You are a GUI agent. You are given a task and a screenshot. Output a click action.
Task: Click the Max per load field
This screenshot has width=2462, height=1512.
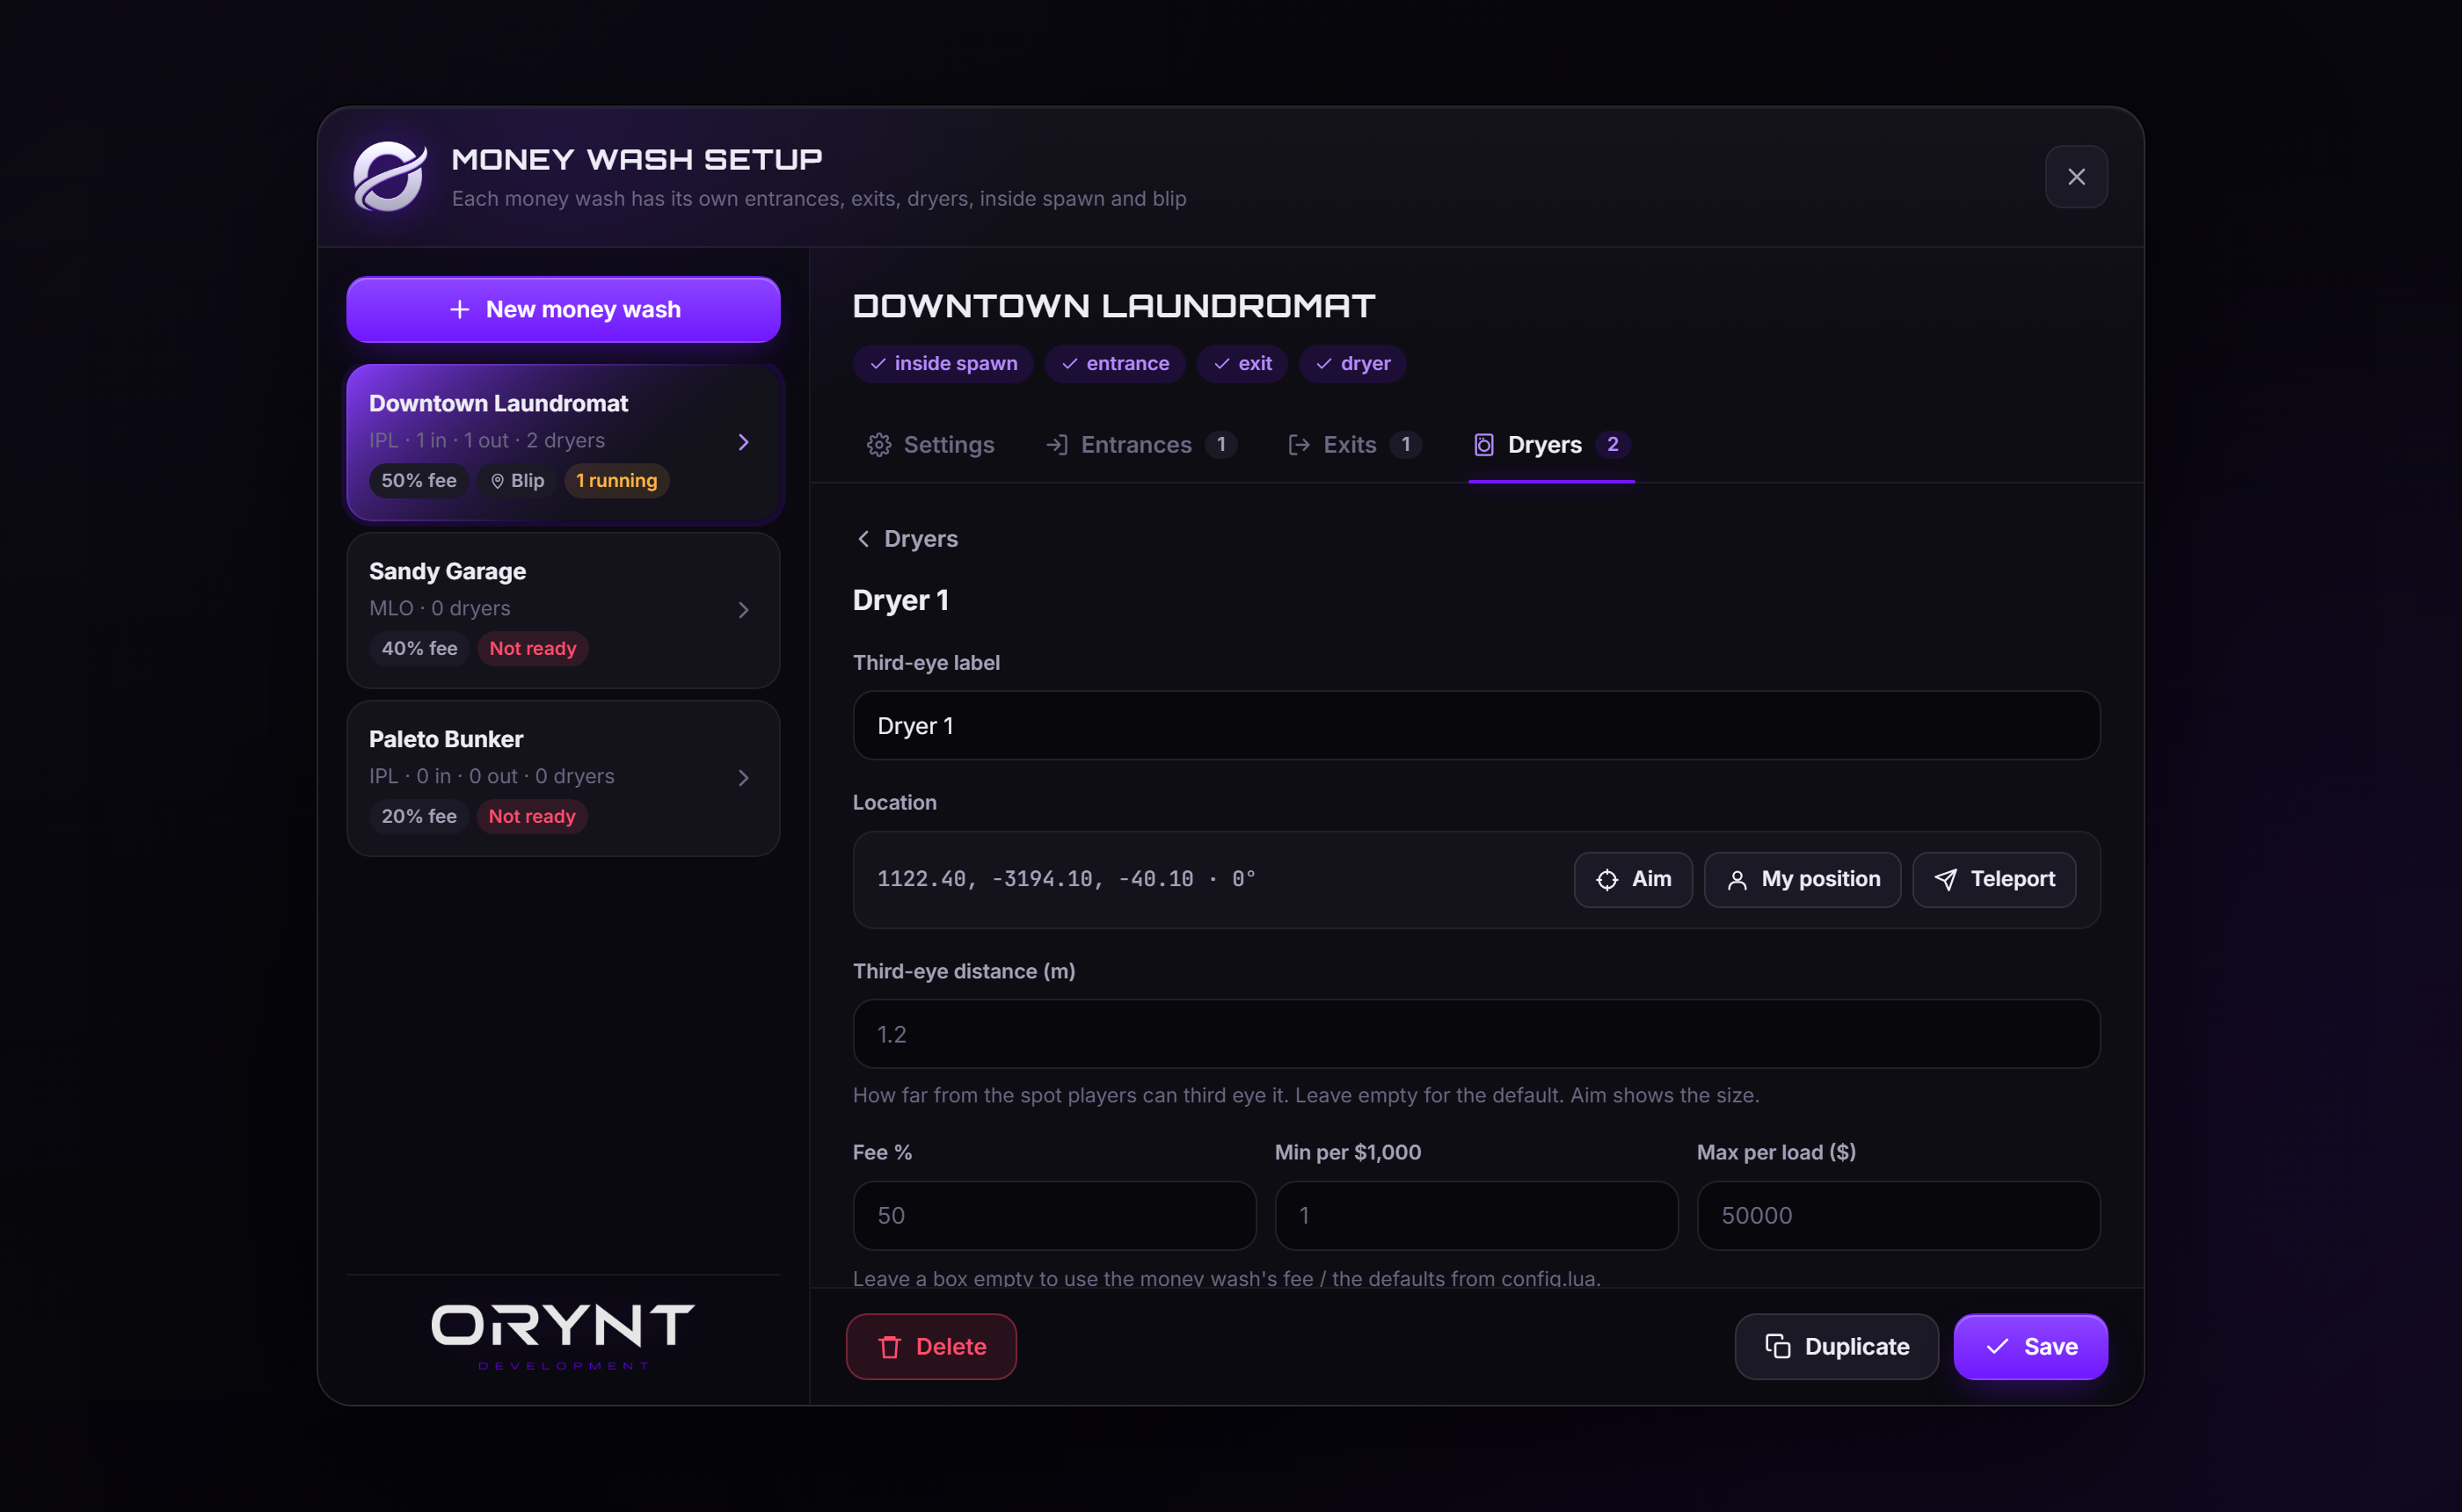click(x=1898, y=1216)
